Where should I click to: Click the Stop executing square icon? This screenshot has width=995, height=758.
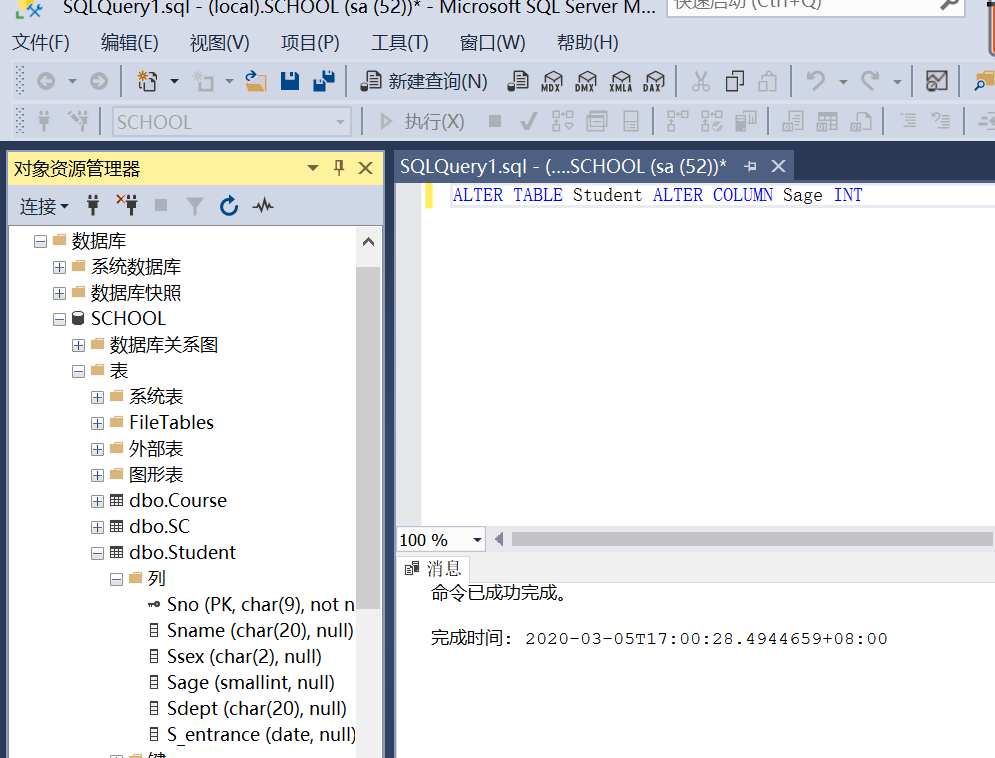point(495,121)
